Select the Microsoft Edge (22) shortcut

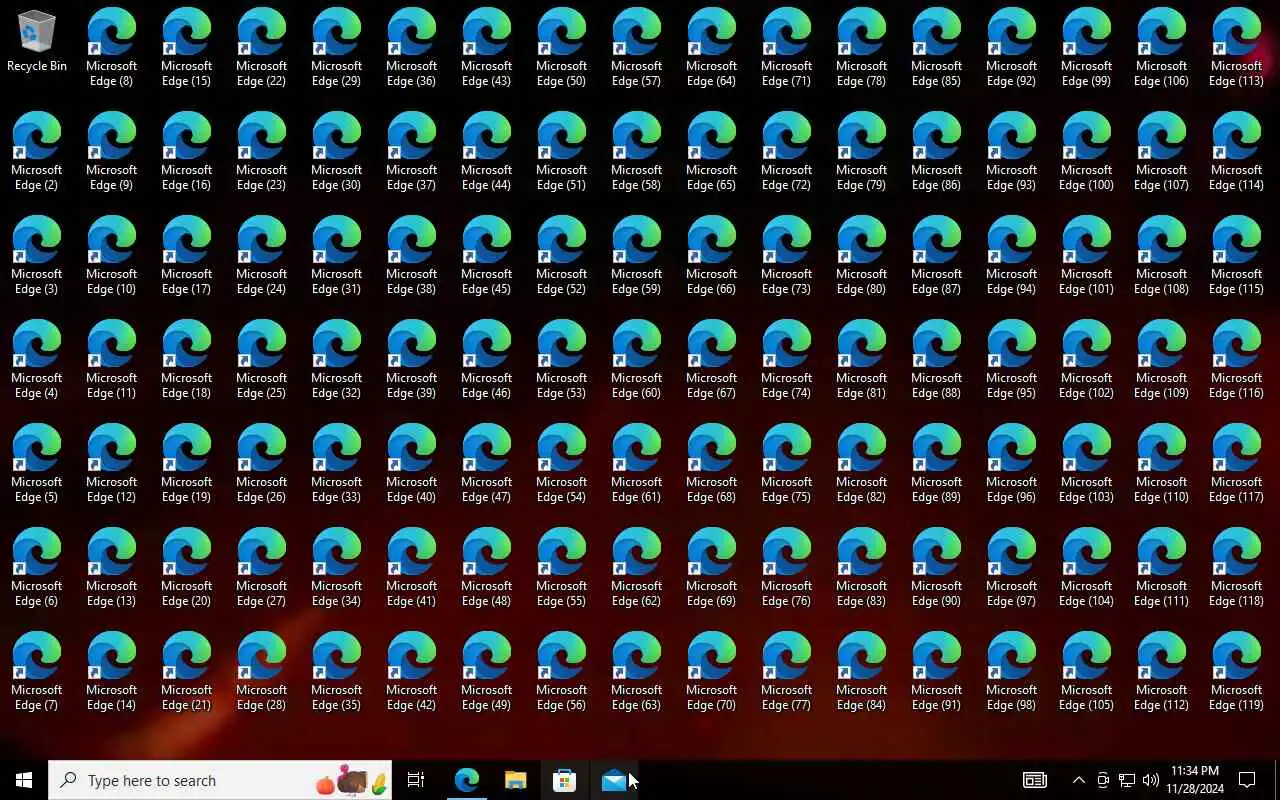pos(262,48)
